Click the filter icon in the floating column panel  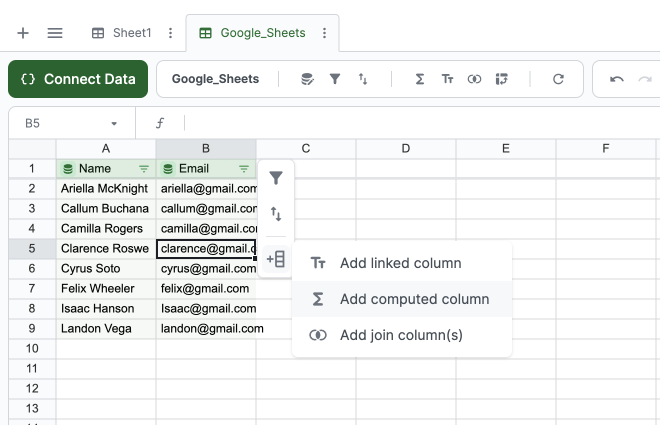276,179
